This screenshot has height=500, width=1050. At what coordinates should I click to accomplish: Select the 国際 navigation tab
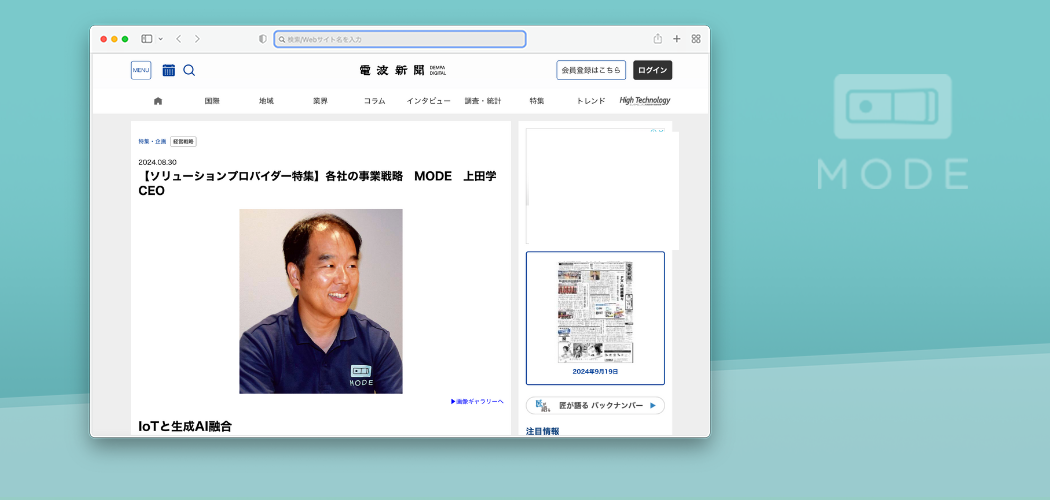coord(212,101)
